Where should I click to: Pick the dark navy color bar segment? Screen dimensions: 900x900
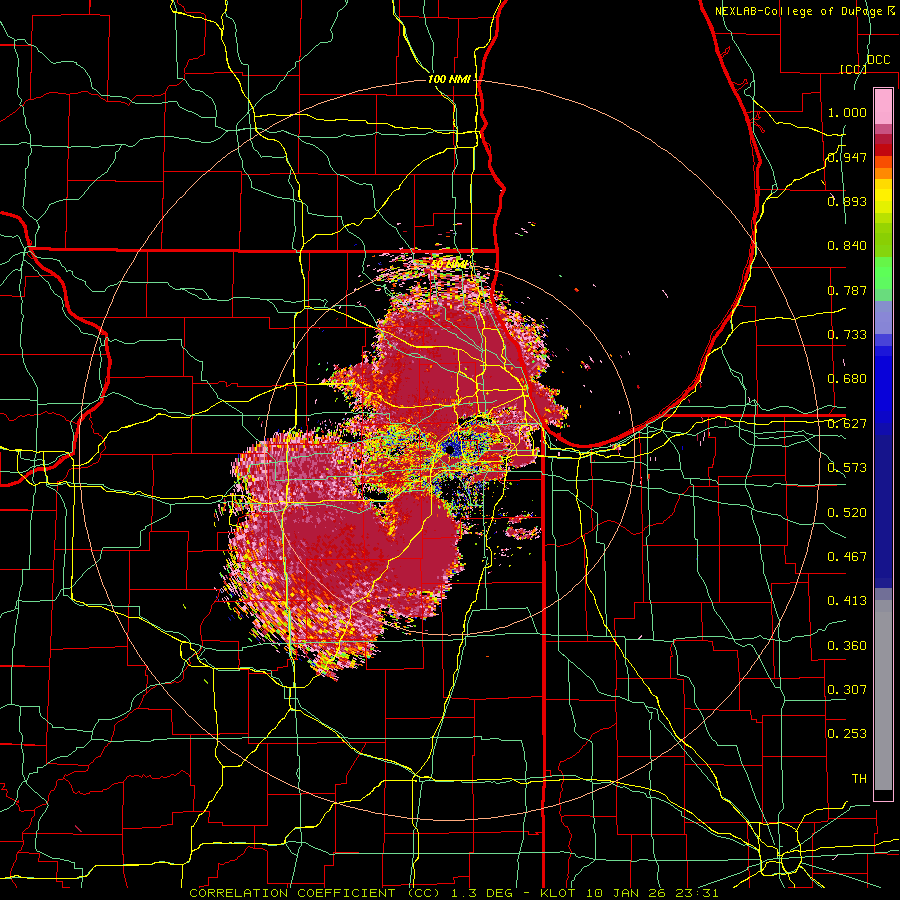point(883,511)
